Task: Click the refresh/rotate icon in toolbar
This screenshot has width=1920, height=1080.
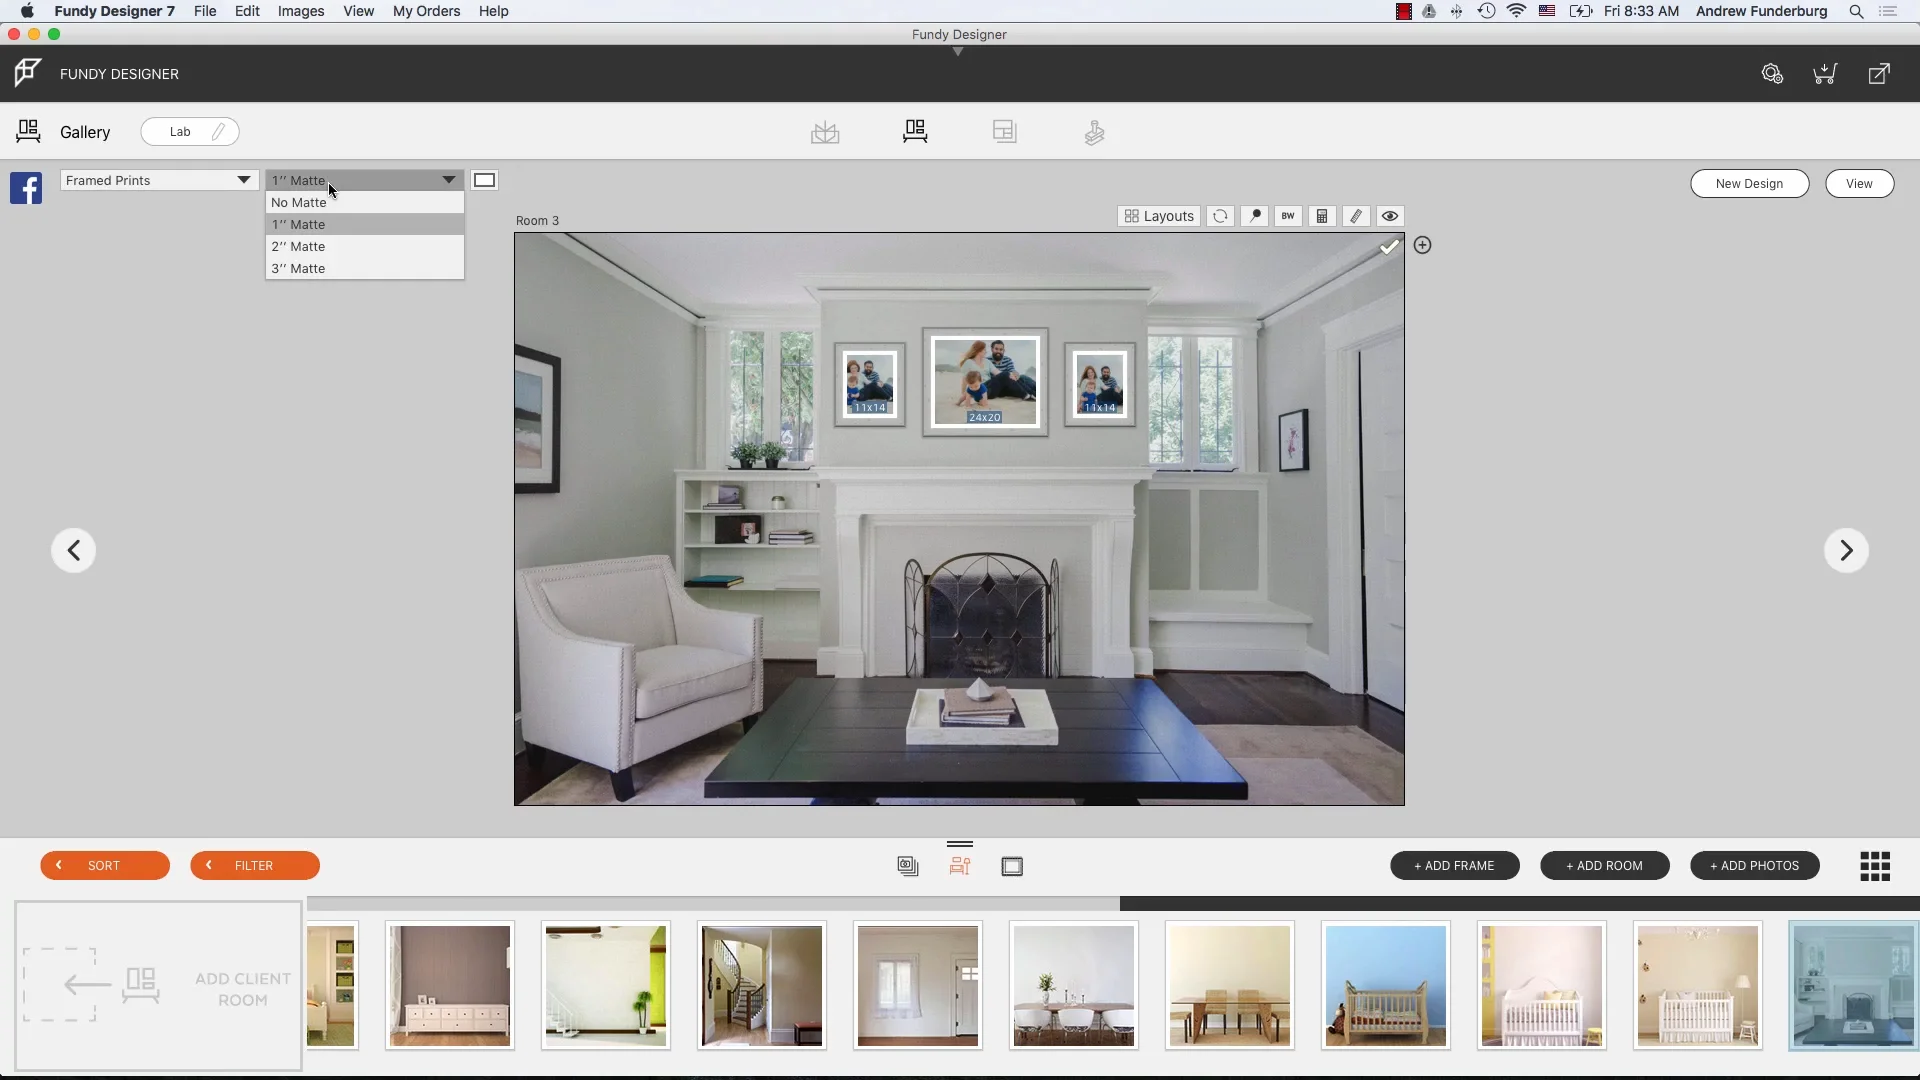Action: click(1220, 216)
